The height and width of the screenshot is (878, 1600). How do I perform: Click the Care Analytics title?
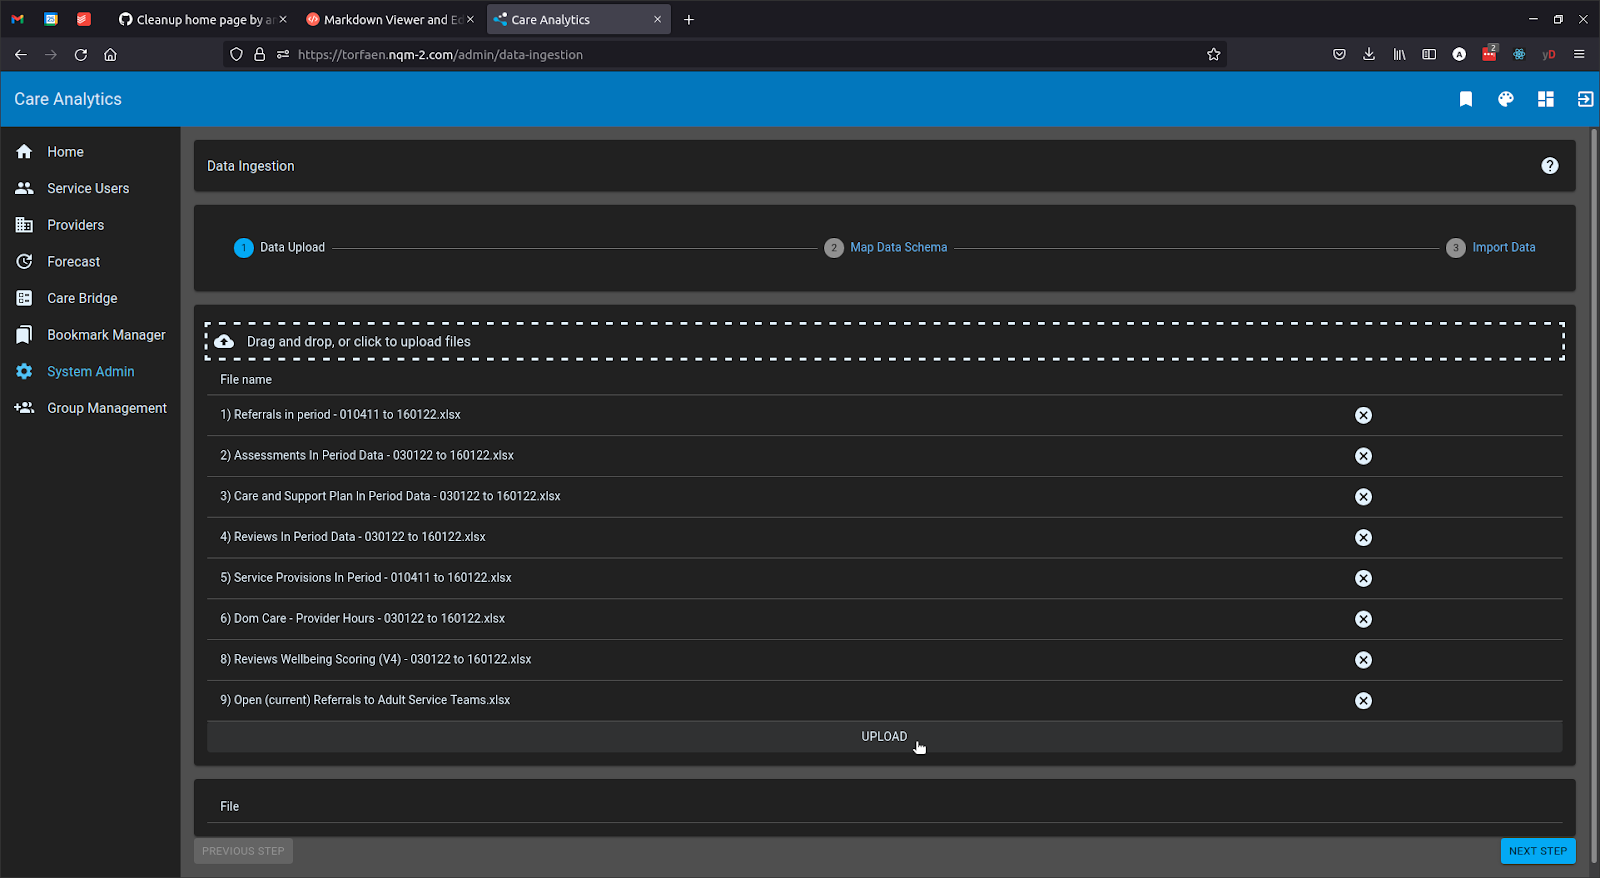(x=68, y=99)
